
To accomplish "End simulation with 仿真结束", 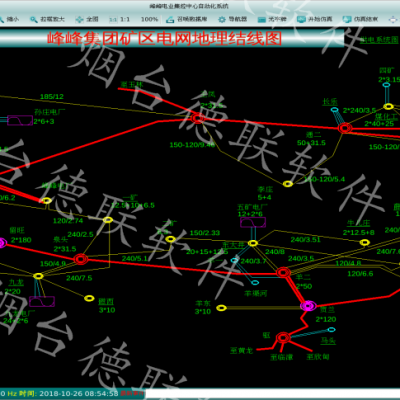I will pyautogui.click(x=360, y=19).
